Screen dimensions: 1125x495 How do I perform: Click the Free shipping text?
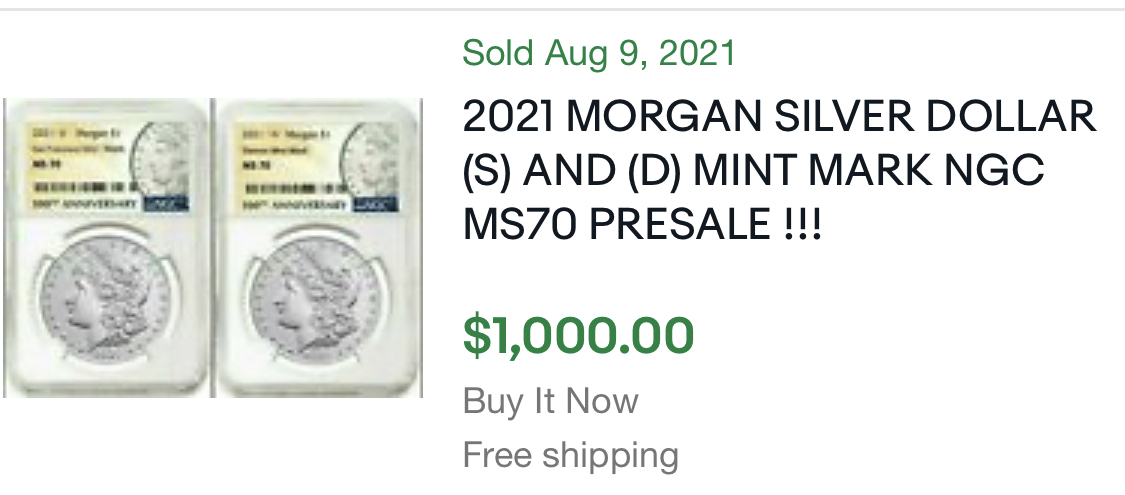[570, 456]
